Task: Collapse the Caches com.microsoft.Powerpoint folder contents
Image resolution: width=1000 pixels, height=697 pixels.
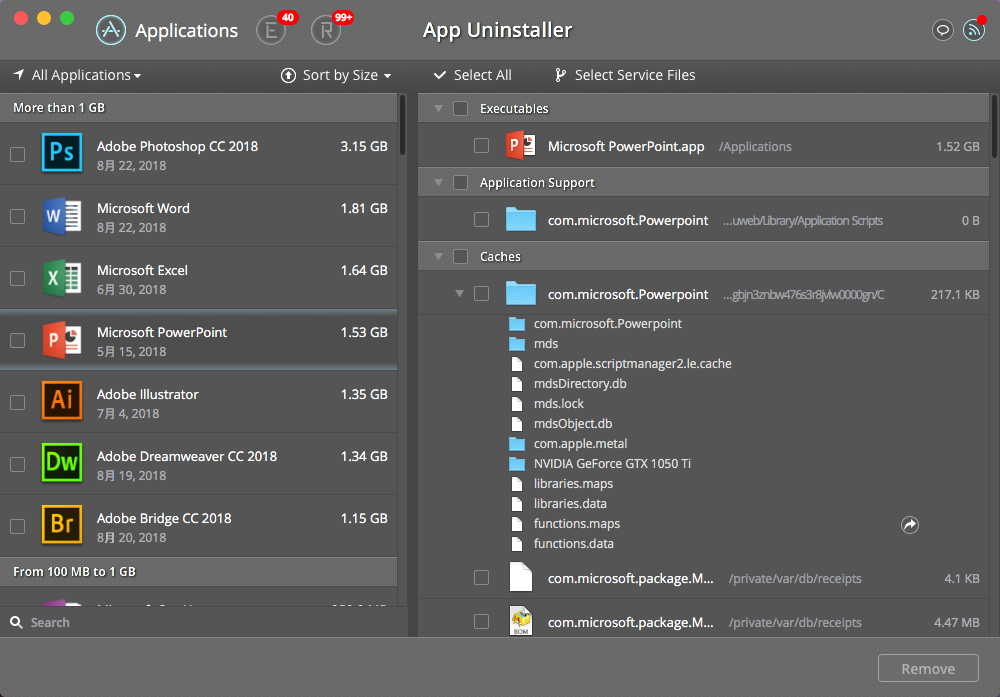Action: [x=459, y=294]
